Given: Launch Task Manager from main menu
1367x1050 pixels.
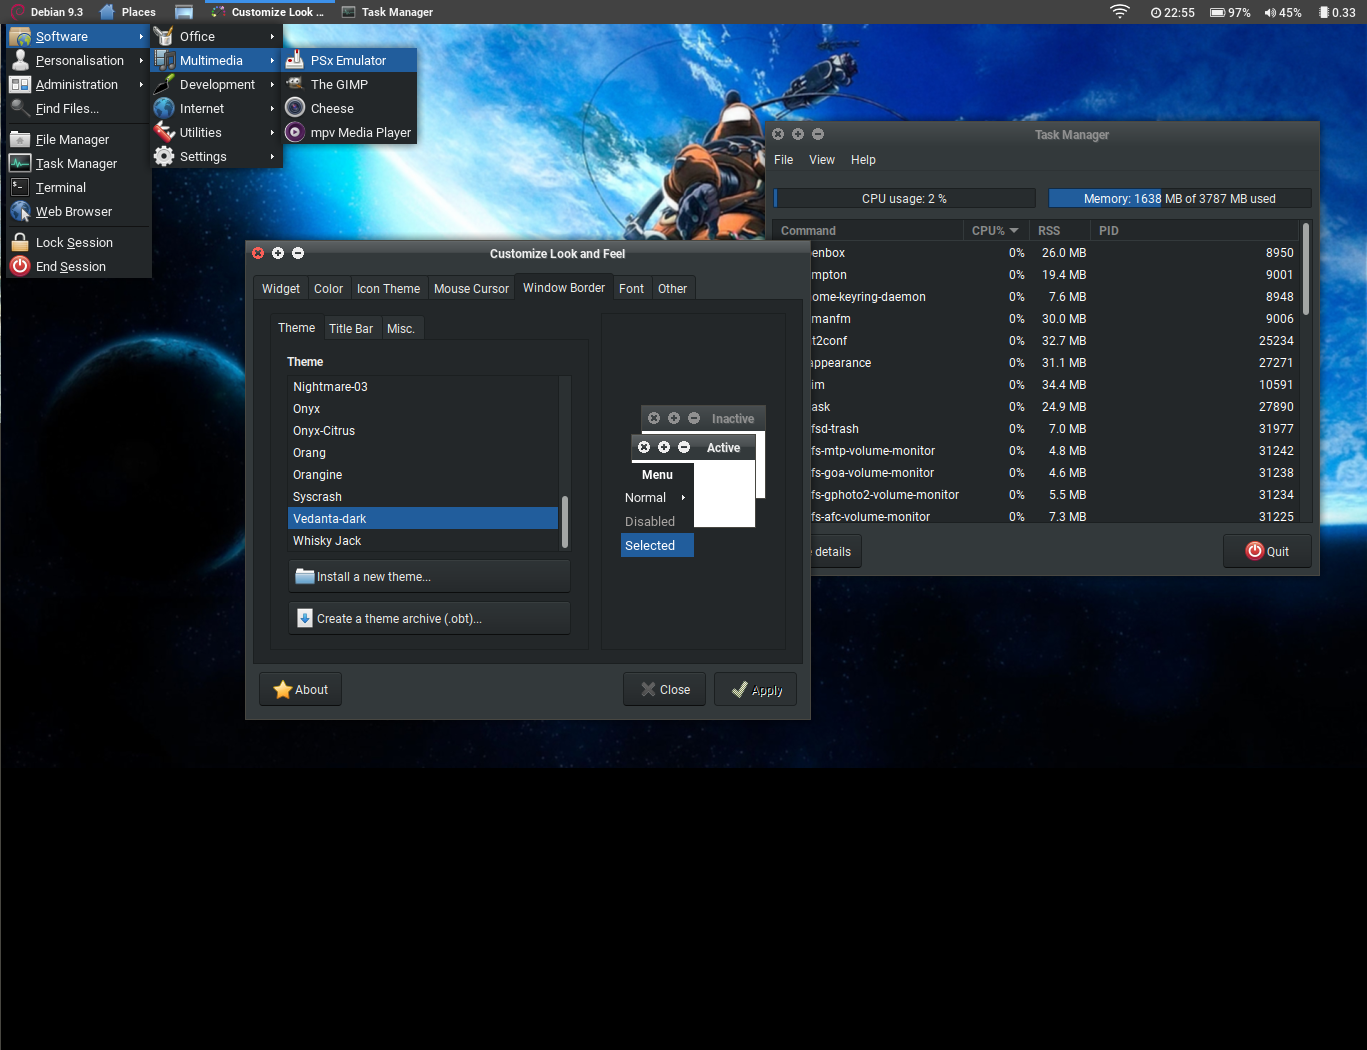Looking at the screenshot, I should click(78, 163).
